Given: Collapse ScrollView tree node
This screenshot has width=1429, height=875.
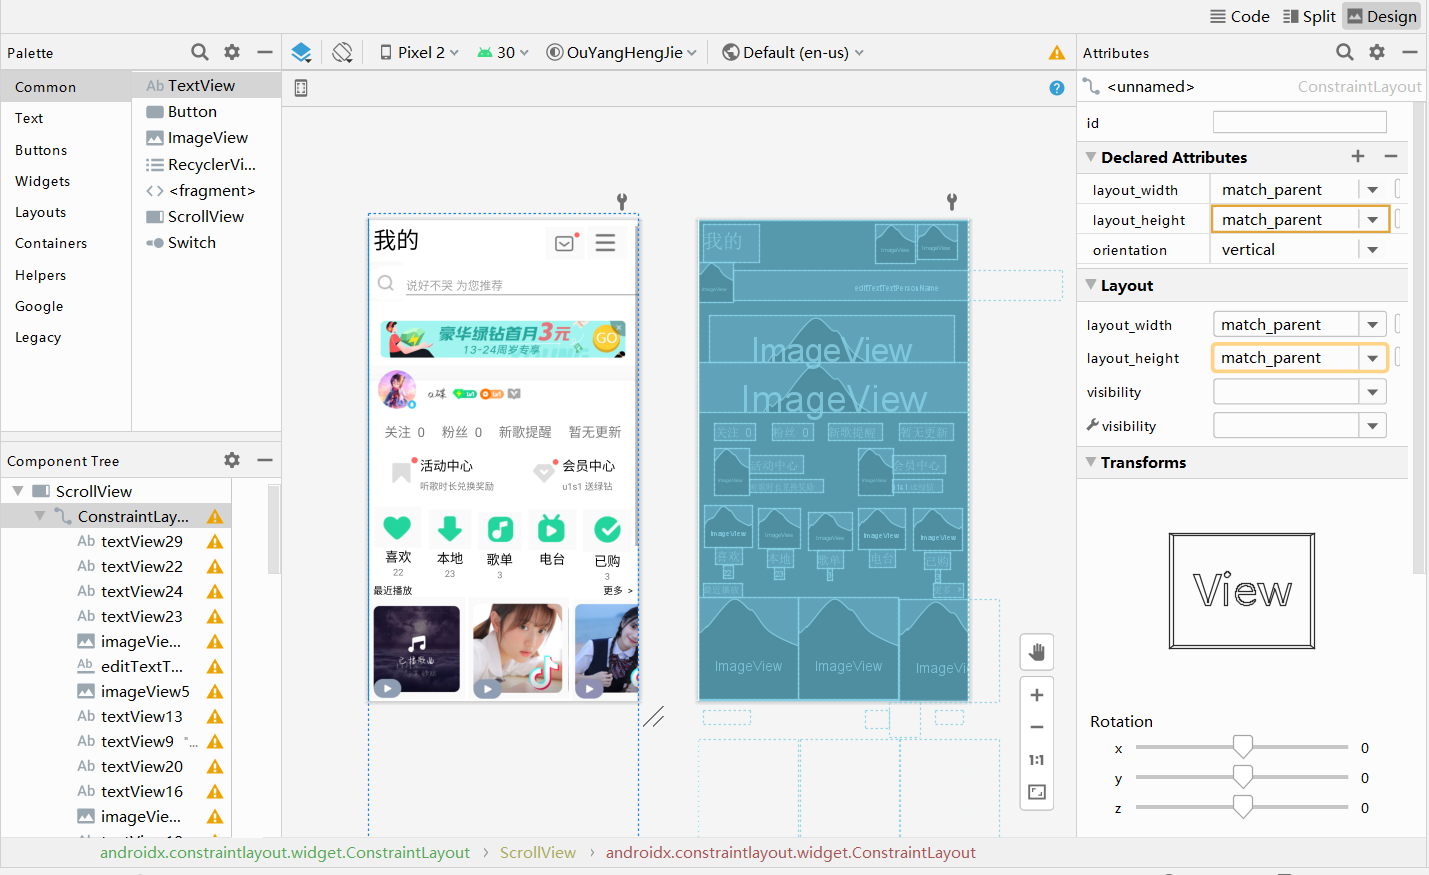Looking at the screenshot, I should pyautogui.click(x=18, y=491).
